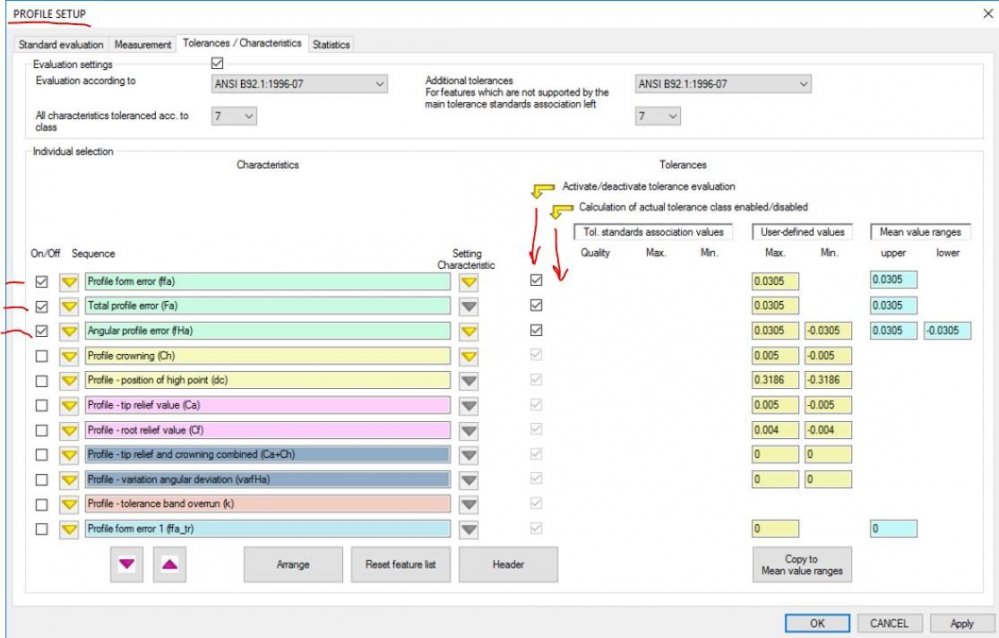Image resolution: width=999 pixels, height=638 pixels.
Task: Click yellow Setting Characteristic arrow for Profile crowning (Ch)
Action: coord(468,356)
